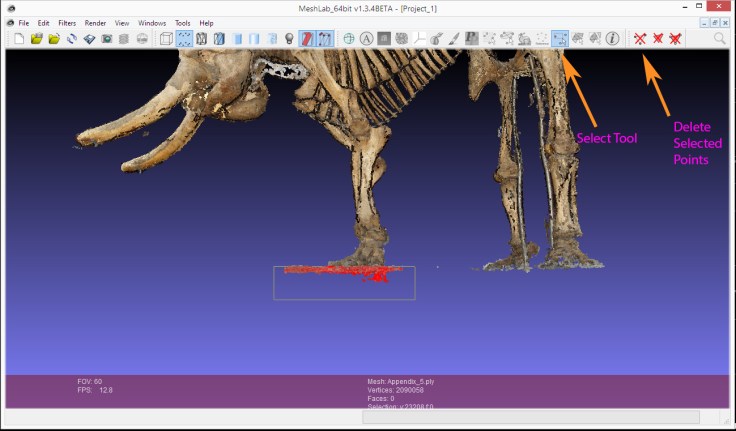Open the layers dialog icon
The image size is (736, 431).
click(x=125, y=39)
